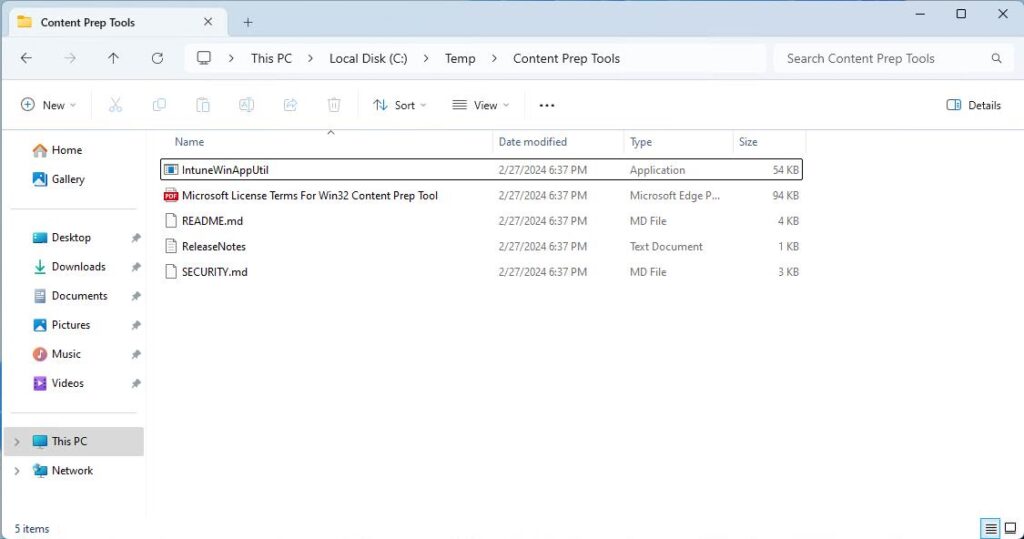Viewport: 1024px width, 539px height.
Task: Go up one folder level
Action: point(113,58)
